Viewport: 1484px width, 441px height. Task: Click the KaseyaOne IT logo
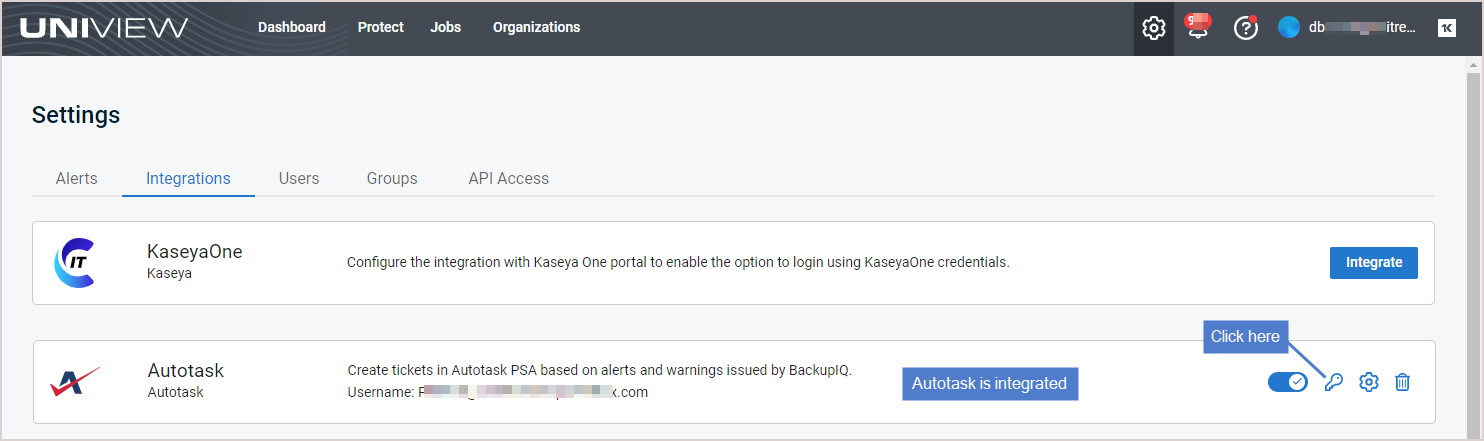73,263
